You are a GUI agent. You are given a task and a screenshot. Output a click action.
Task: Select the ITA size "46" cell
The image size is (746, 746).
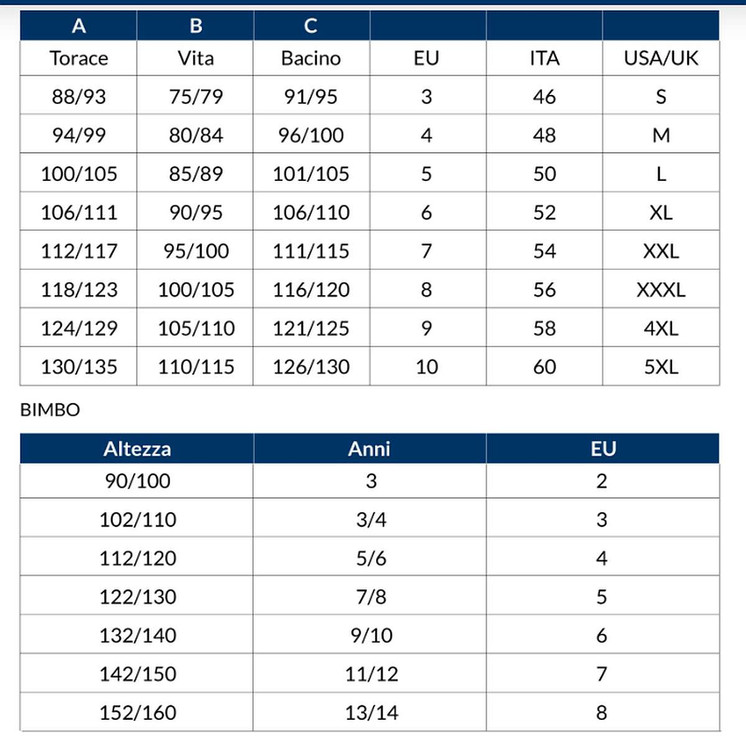pyautogui.click(x=544, y=97)
